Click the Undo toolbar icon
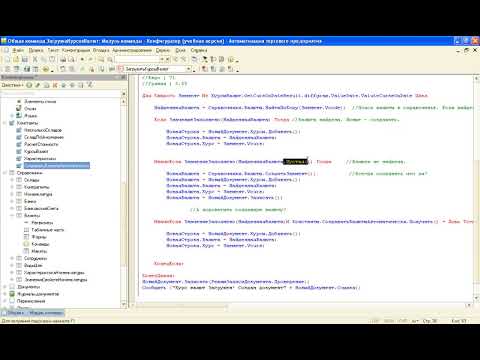 pyautogui.click(x=82, y=59)
